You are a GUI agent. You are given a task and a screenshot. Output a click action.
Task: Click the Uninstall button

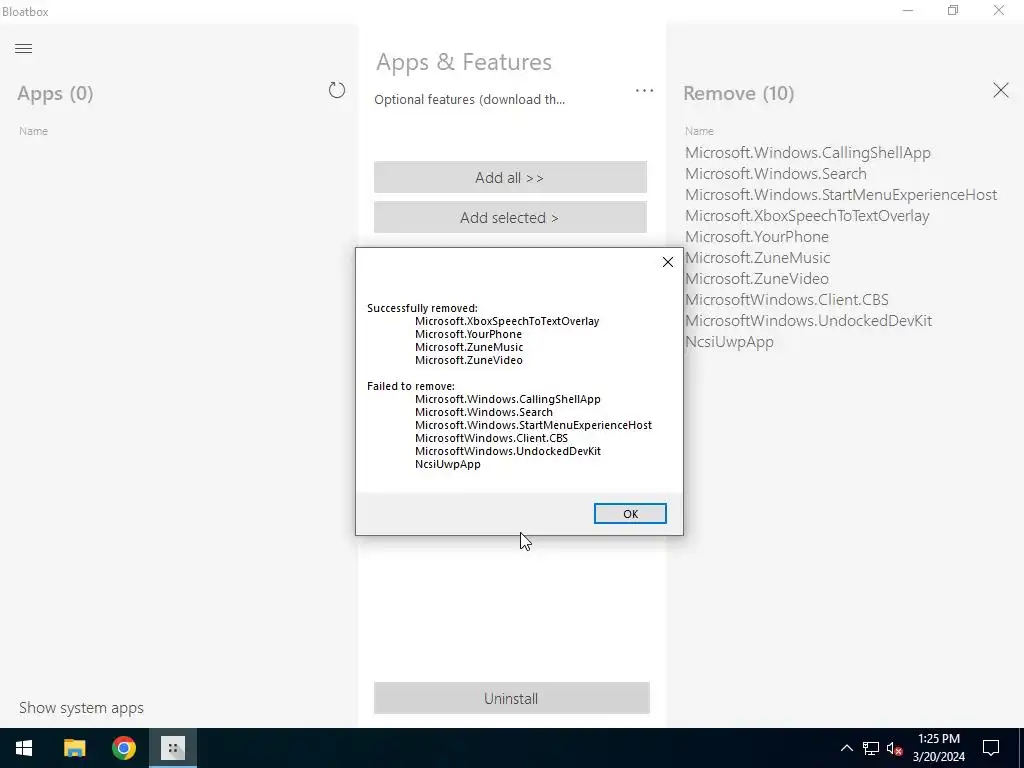tap(511, 698)
